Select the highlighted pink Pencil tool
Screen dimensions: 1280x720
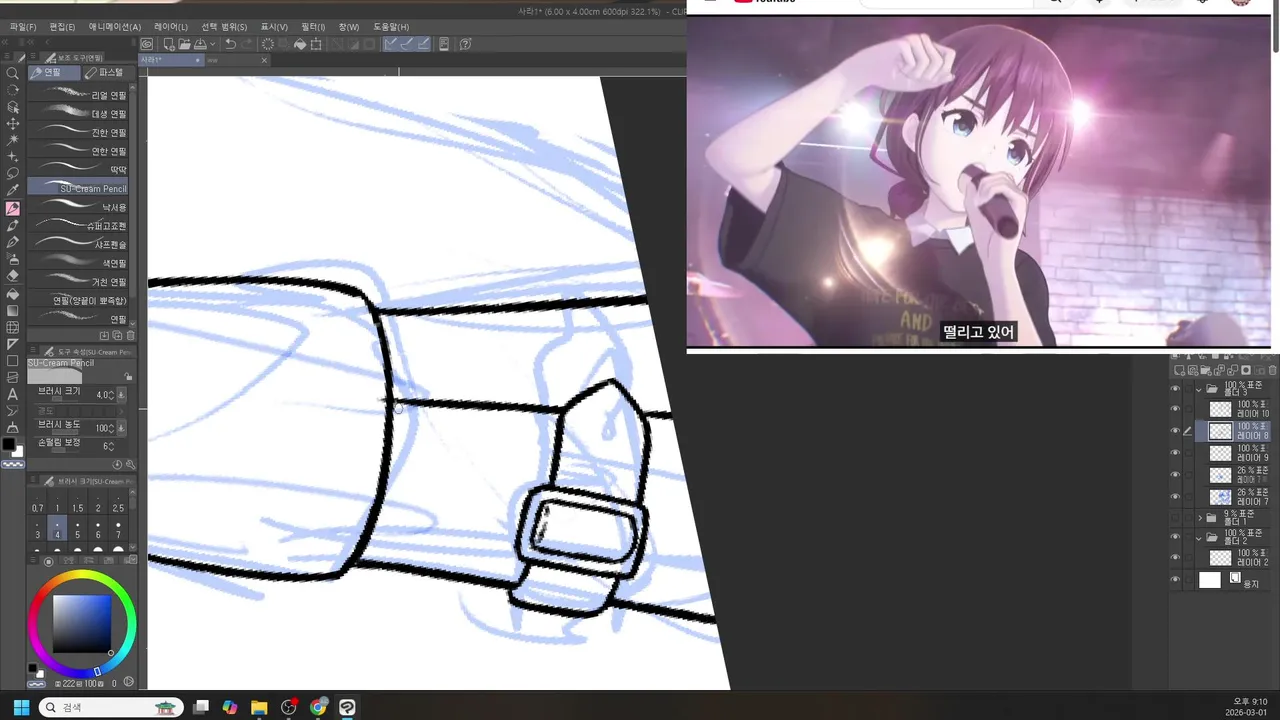[13, 208]
